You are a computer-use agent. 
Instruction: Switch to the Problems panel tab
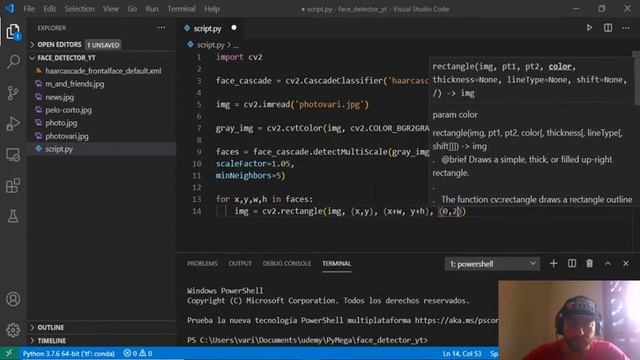pyautogui.click(x=202, y=264)
